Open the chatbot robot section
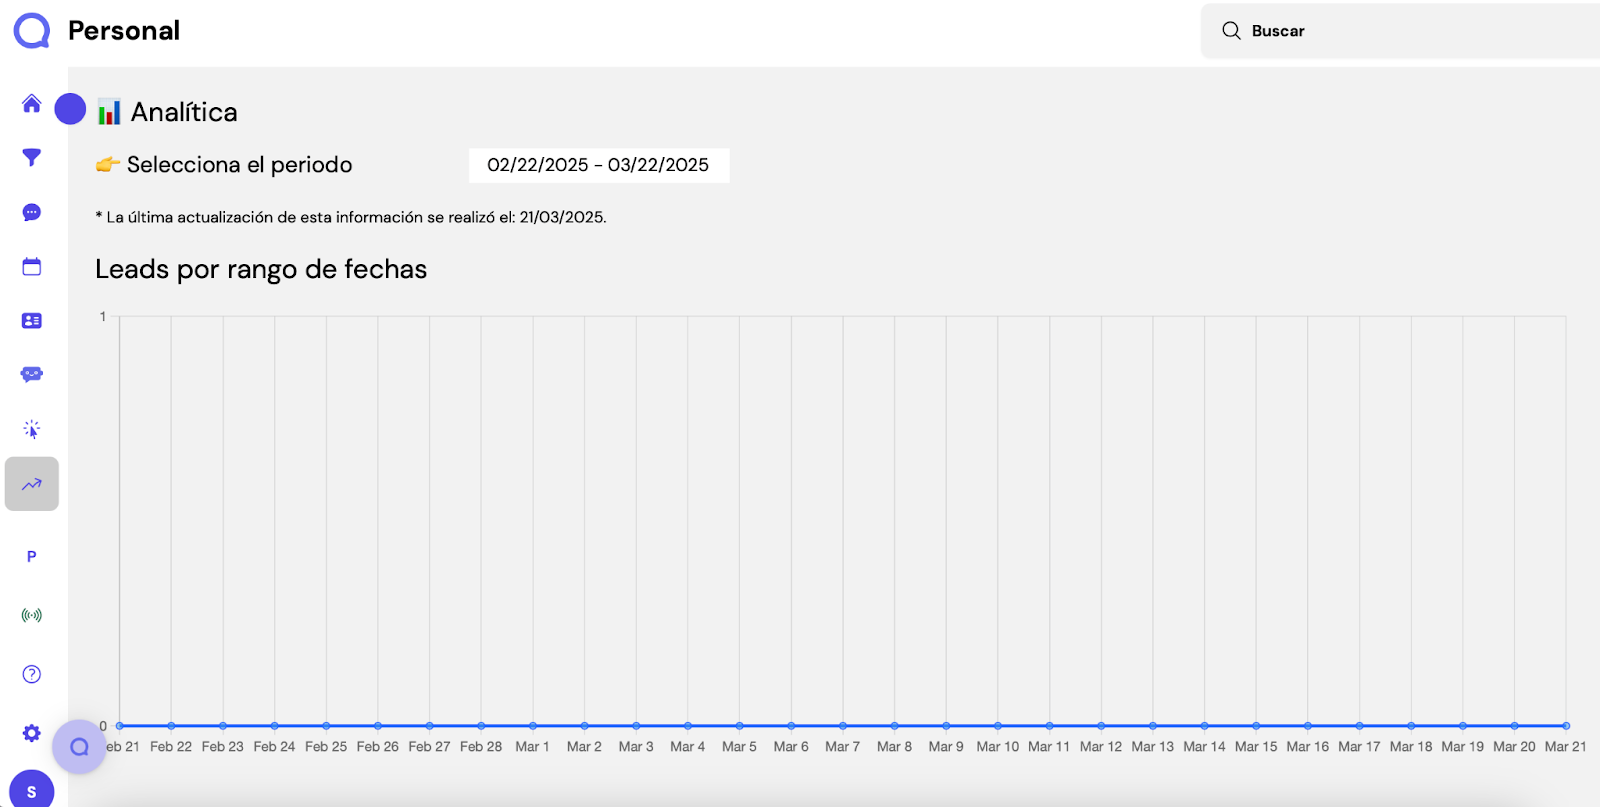The height and width of the screenshot is (807, 1600). pos(32,374)
